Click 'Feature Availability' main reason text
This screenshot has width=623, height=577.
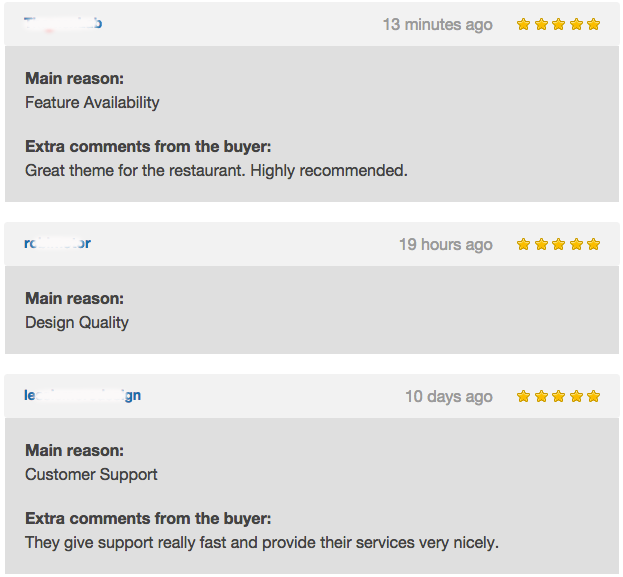(92, 103)
